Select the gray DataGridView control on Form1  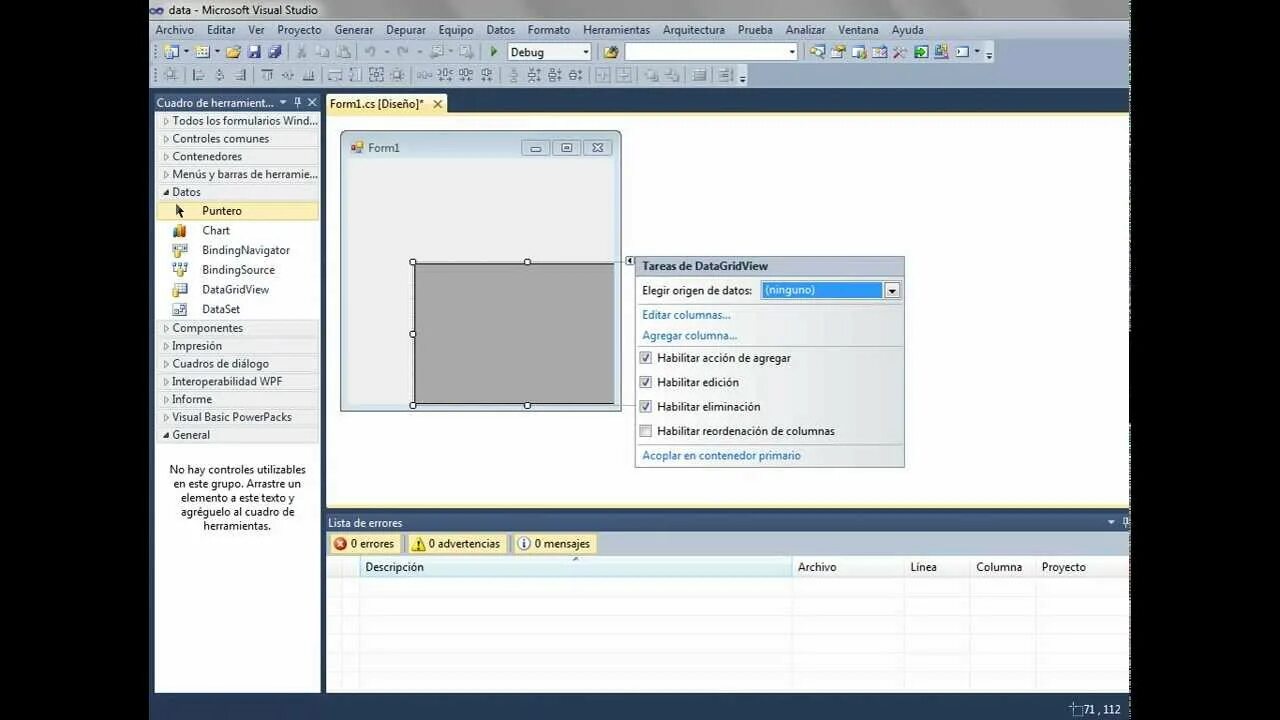click(x=514, y=334)
